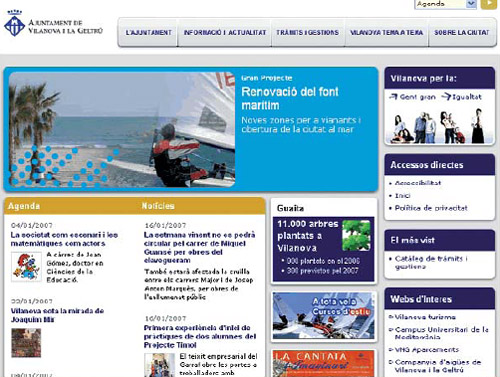Open agenda item La societat com escenari
The image size is (500, 377).
(x=64, y=239)
